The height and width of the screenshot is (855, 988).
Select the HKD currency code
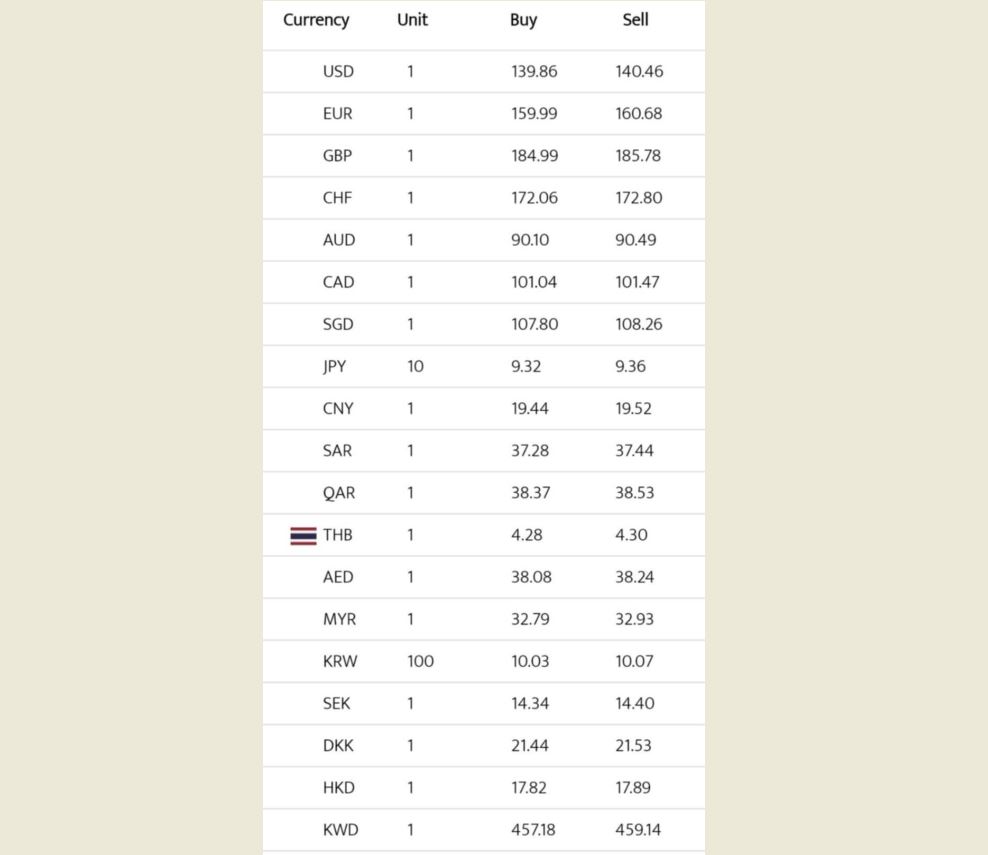(339, 787)
